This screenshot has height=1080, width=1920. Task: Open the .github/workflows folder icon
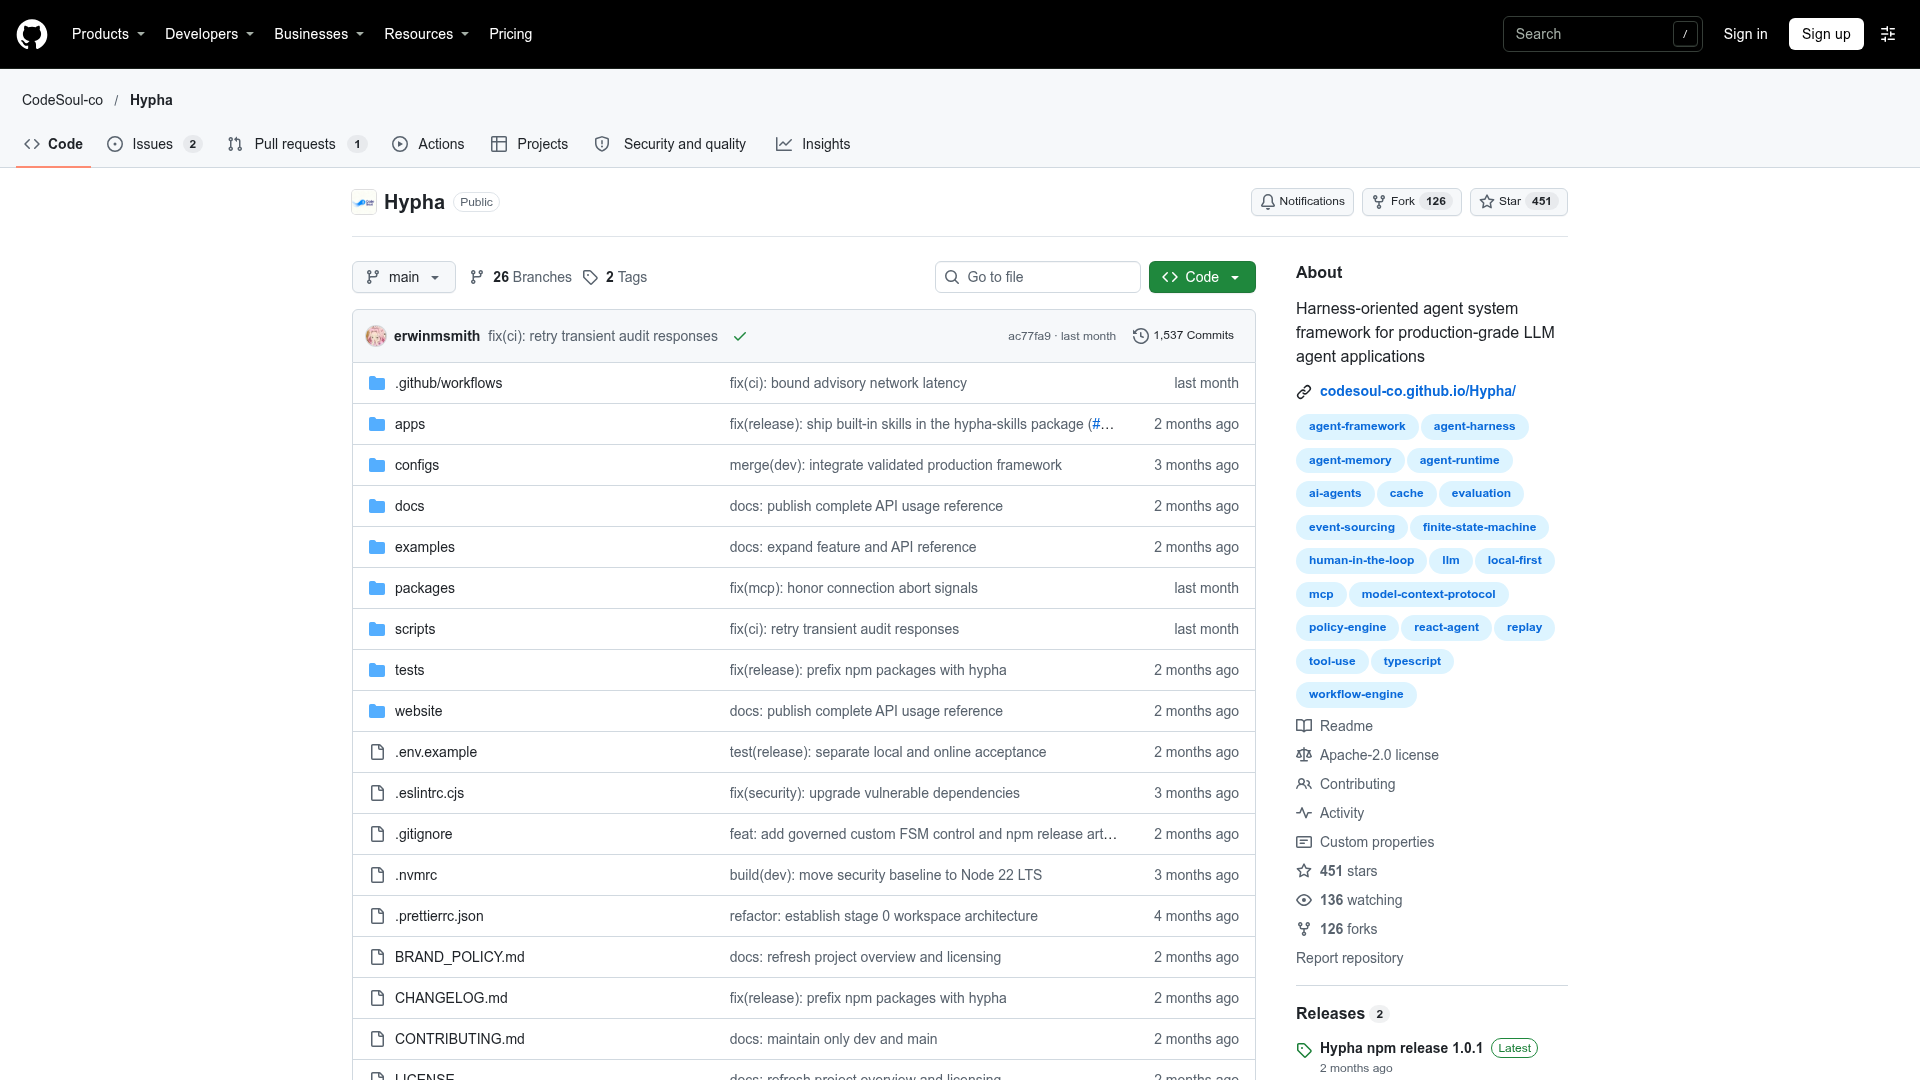377,383
